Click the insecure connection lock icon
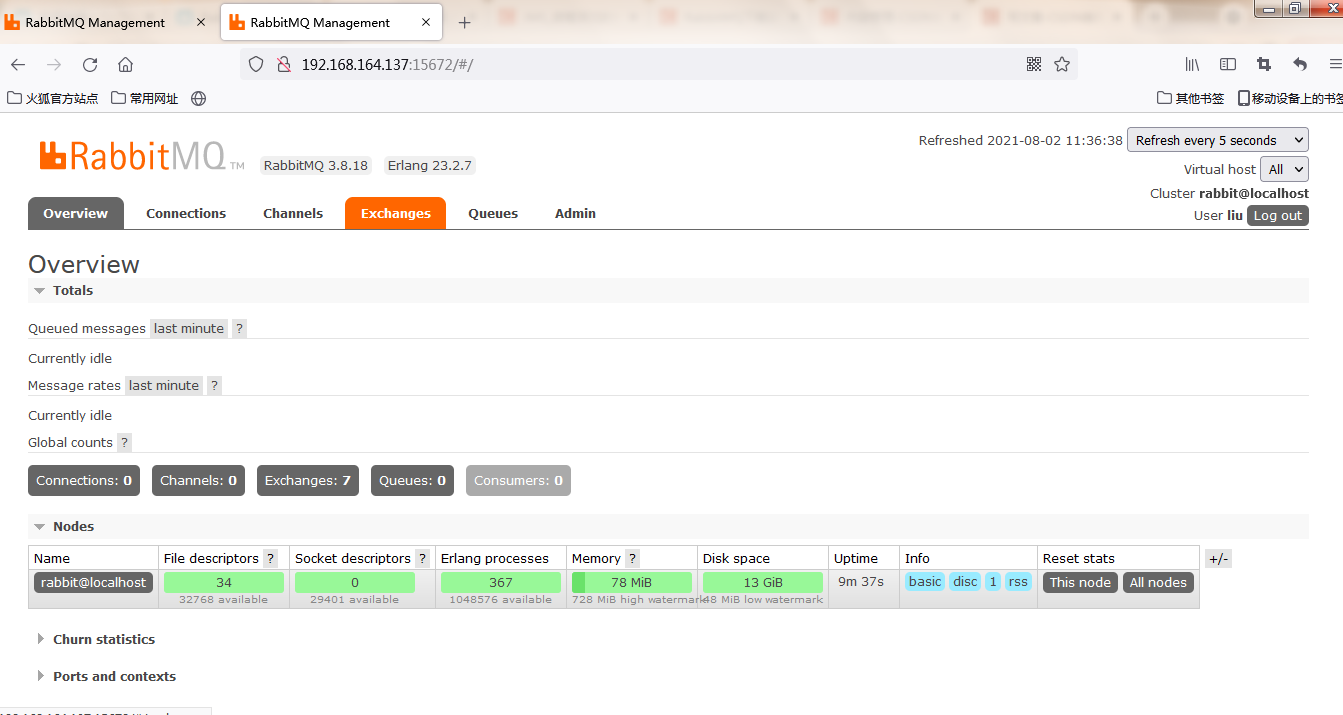 click(x=283, y=64)
